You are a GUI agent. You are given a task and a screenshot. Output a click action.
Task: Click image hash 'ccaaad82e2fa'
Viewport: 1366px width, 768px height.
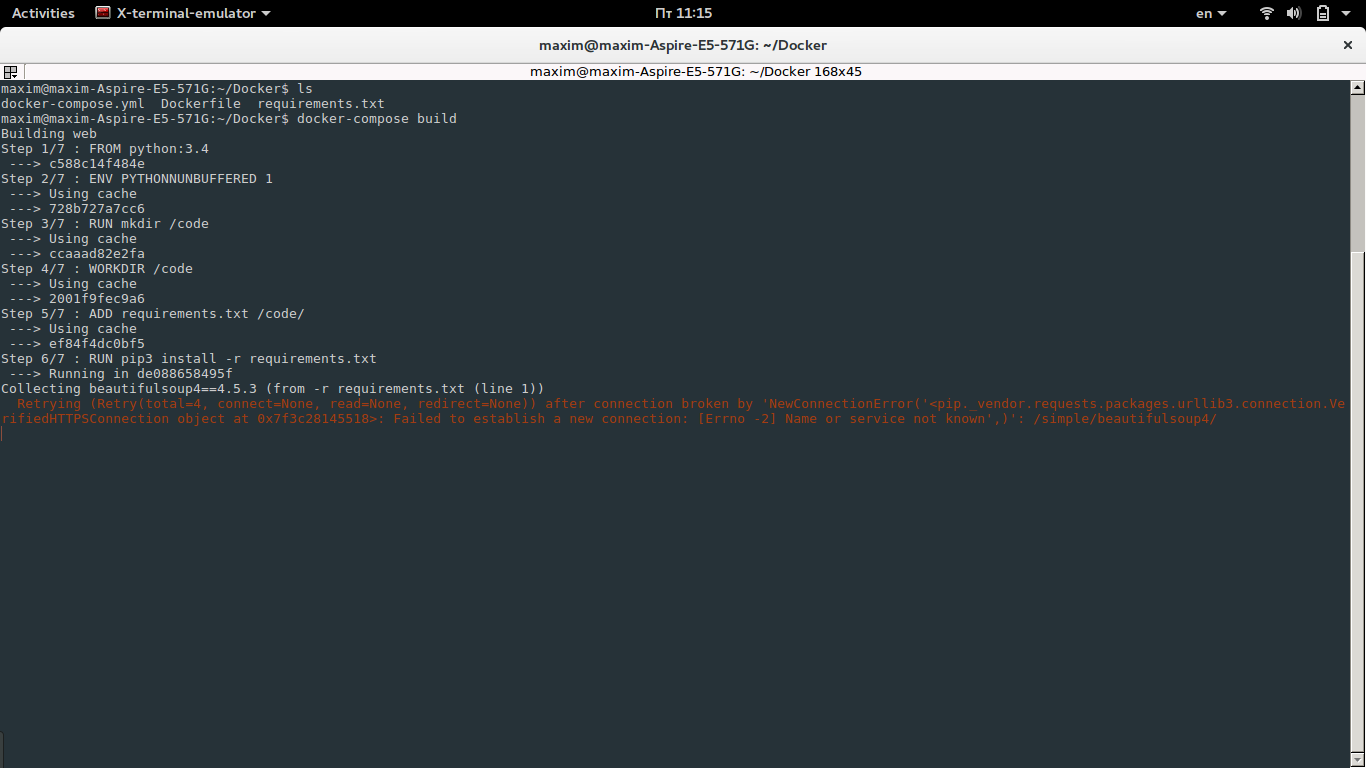pos(97,254)
